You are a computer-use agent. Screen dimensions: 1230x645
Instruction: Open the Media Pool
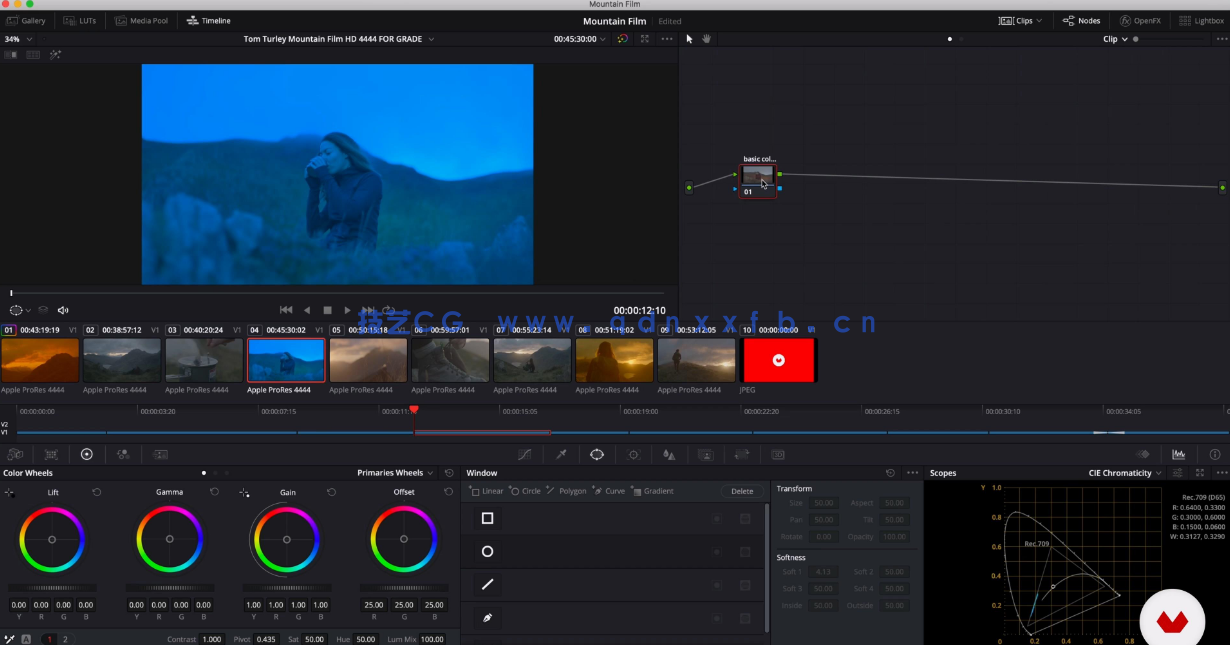(x=141, y=20)
